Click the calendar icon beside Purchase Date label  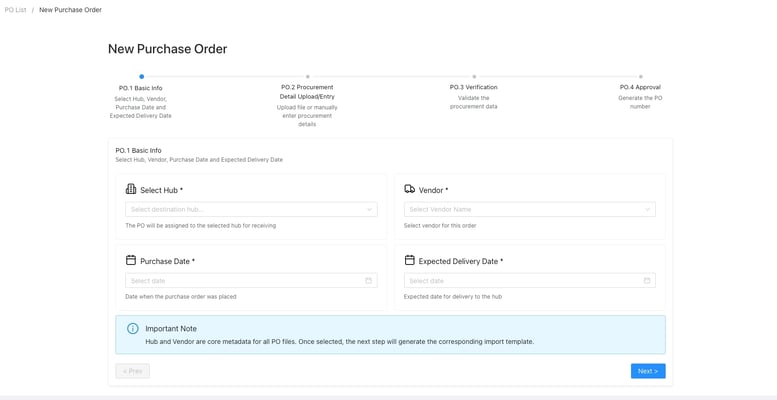coord(131,260)
